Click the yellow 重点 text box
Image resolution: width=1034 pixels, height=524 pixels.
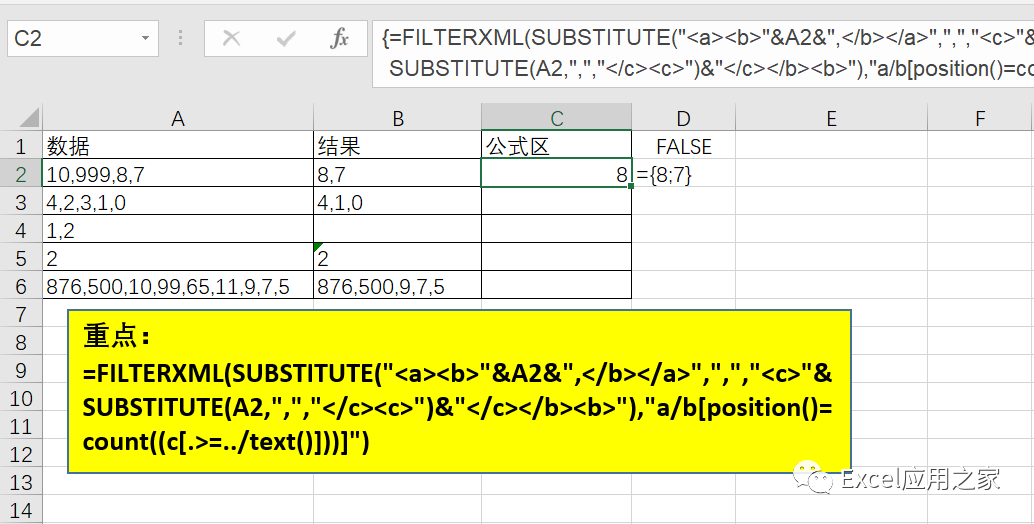click(459, 391)
